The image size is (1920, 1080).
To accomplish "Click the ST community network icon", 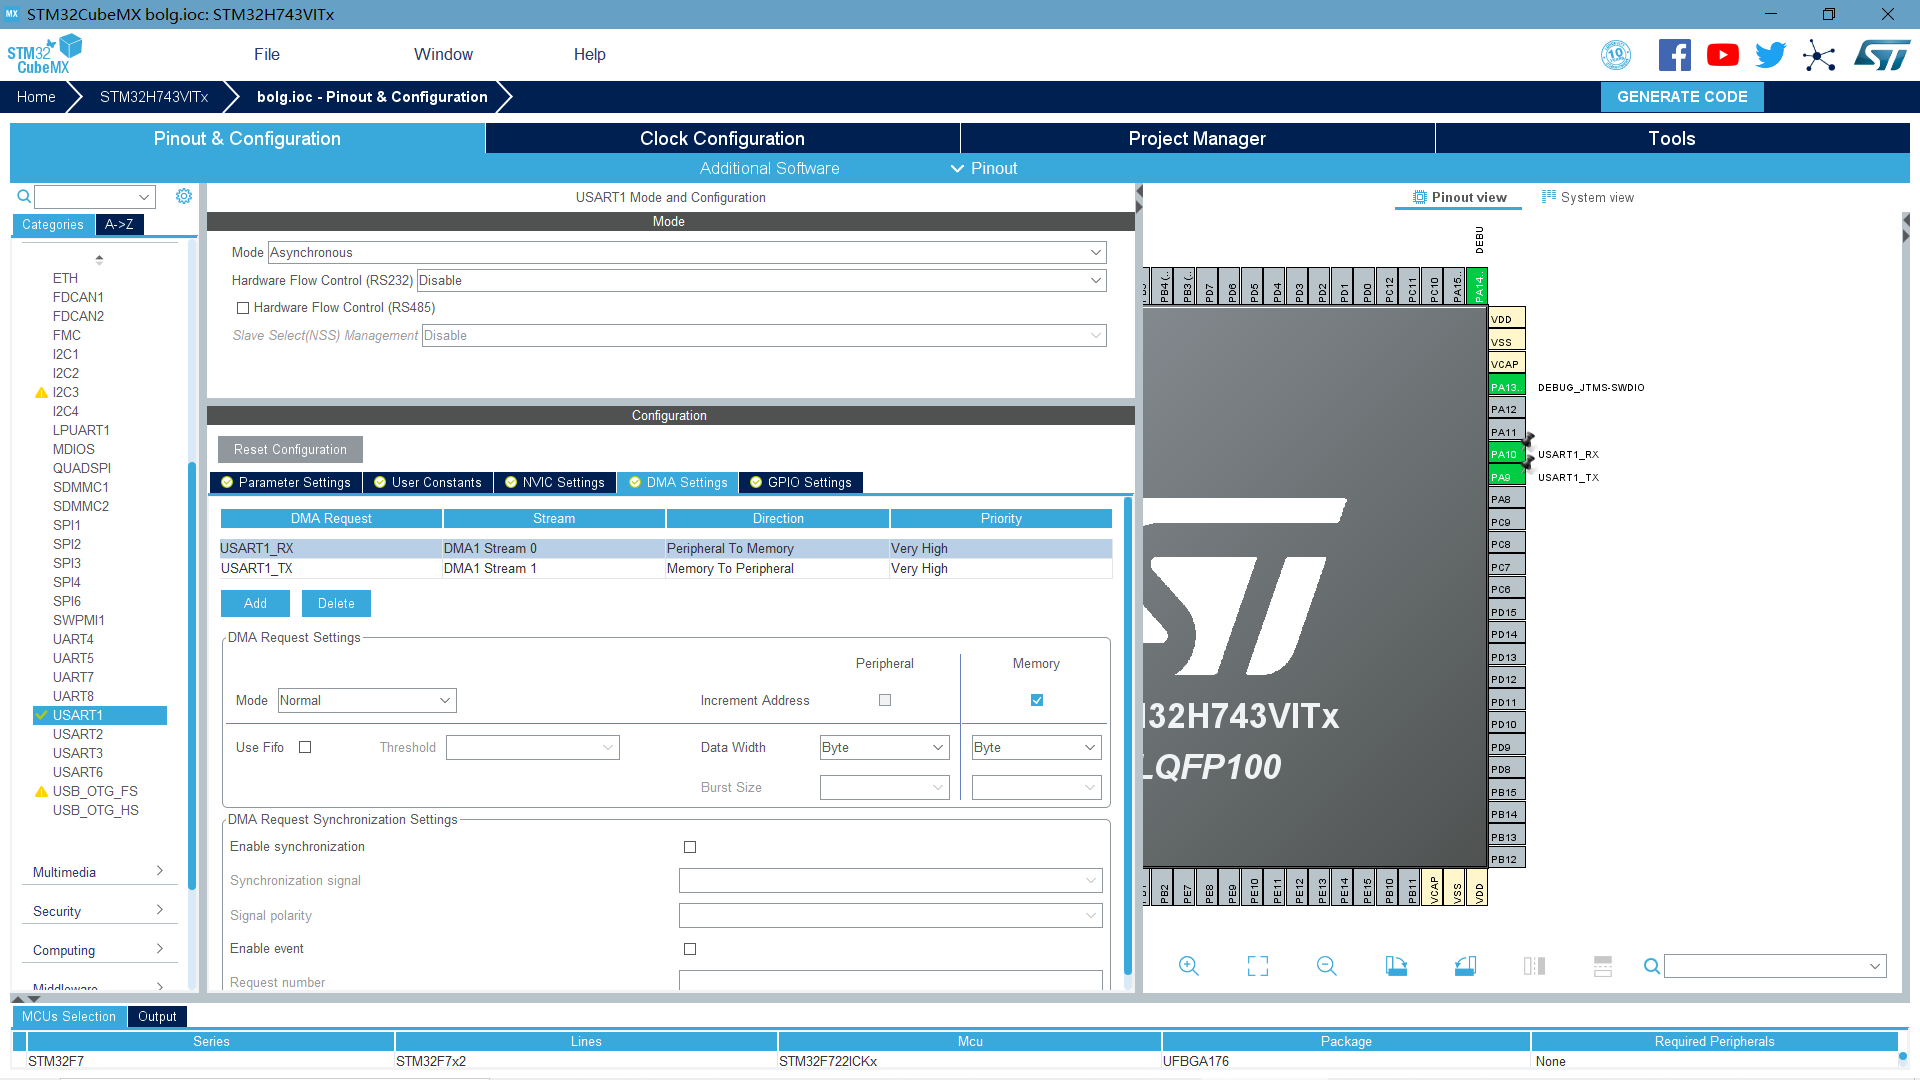I will (x=1819, y=55).
